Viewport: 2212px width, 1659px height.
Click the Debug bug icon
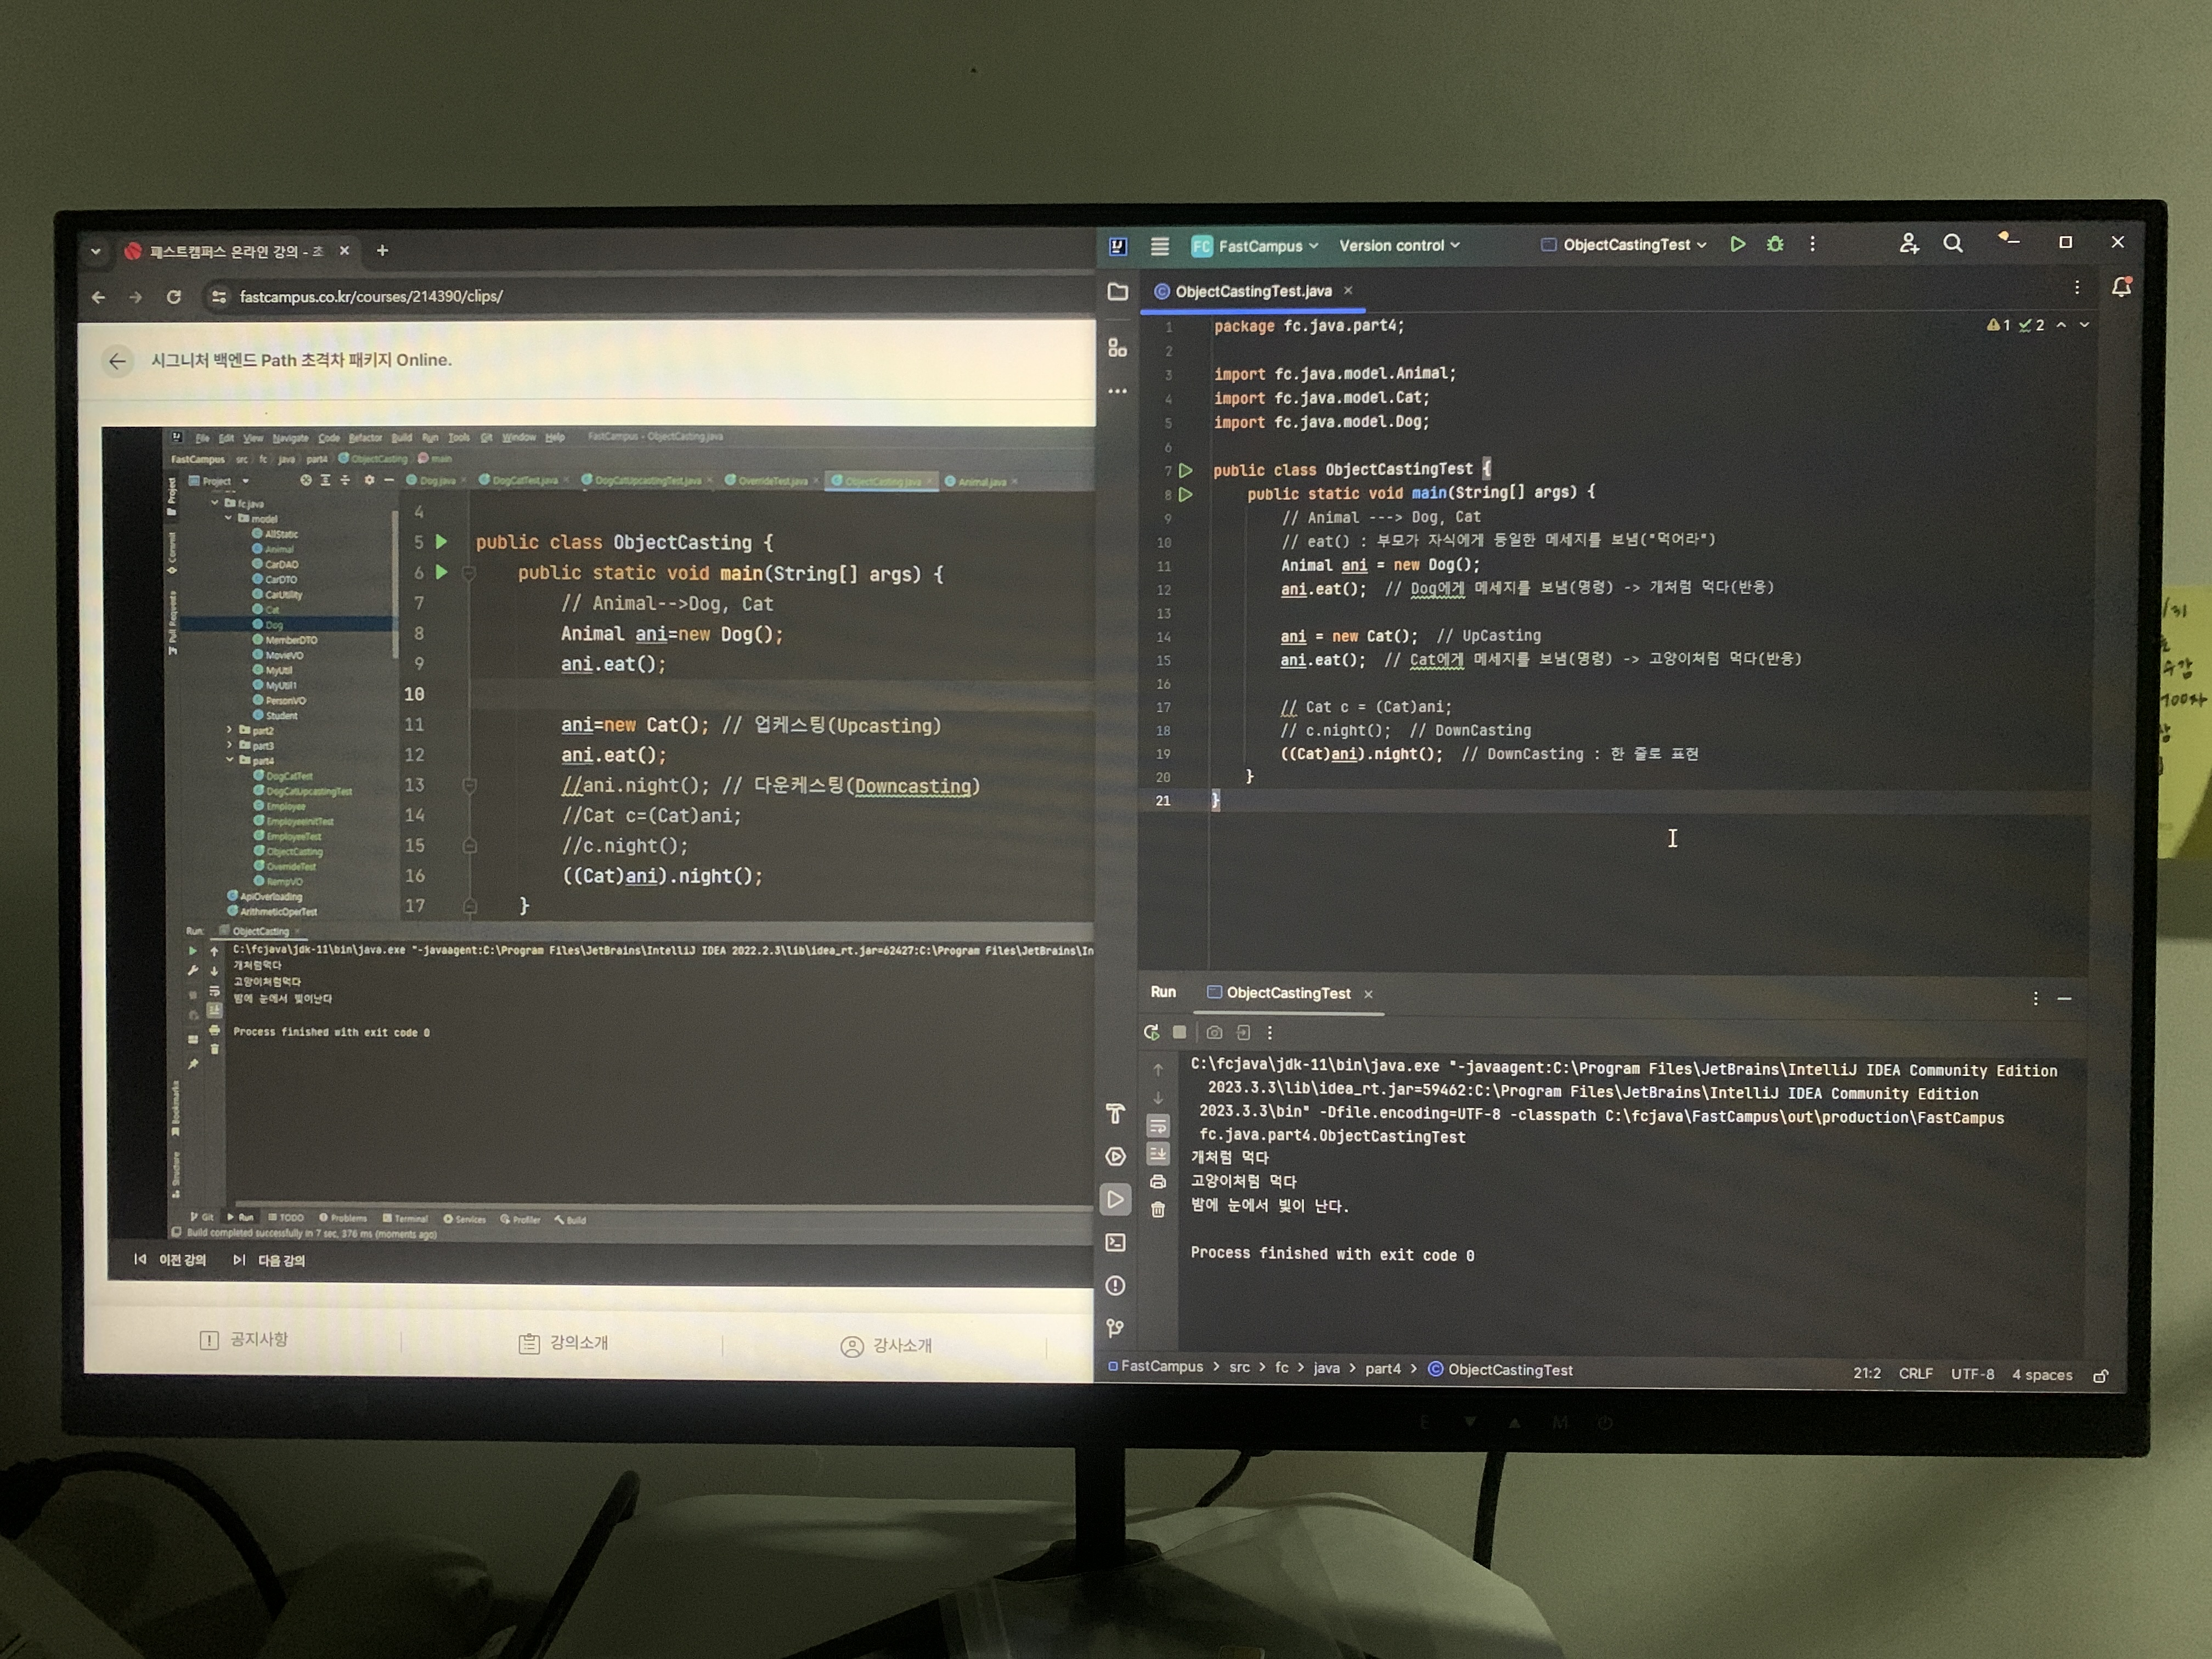[x=1775, y=245]
